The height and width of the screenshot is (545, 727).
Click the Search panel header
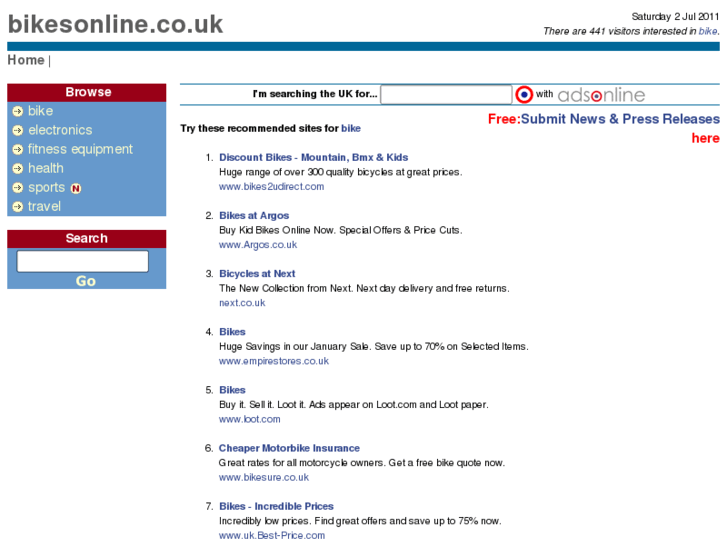point(87,238)
